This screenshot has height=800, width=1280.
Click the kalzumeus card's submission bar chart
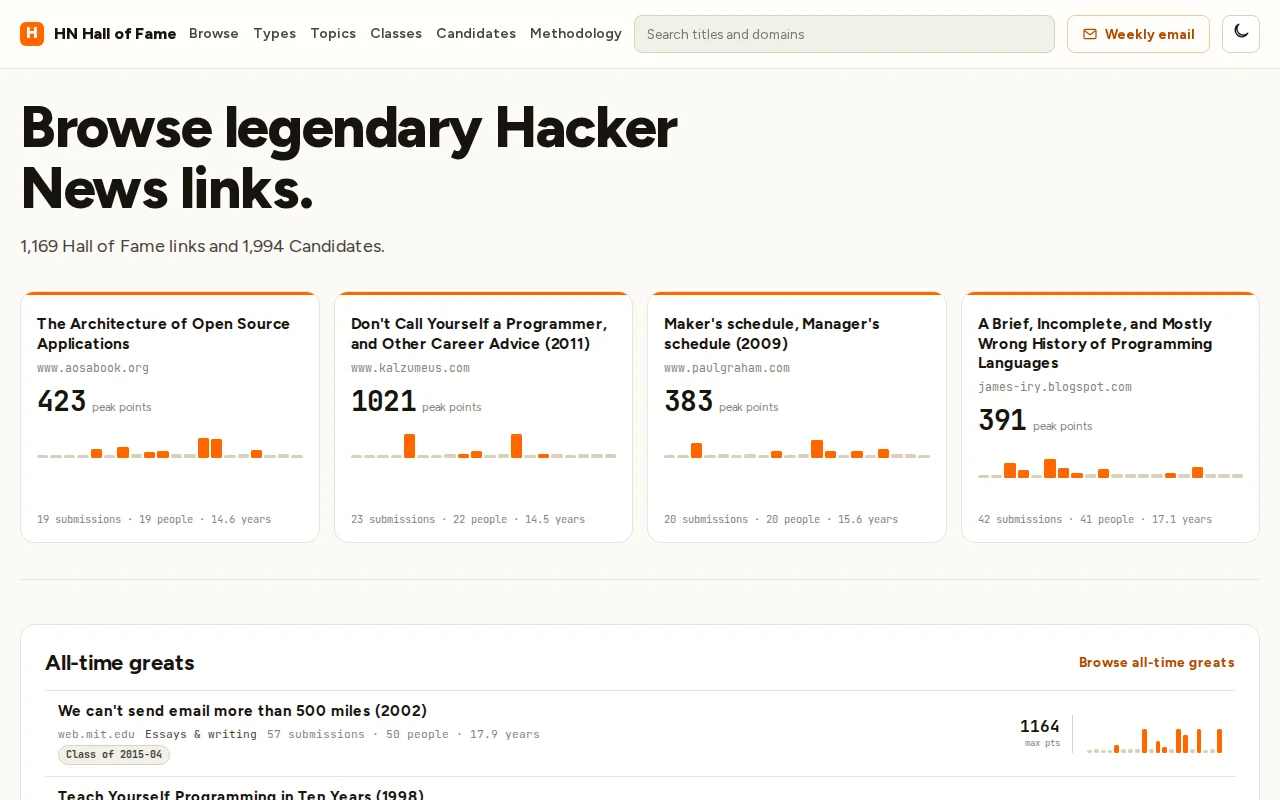[484, 445]
